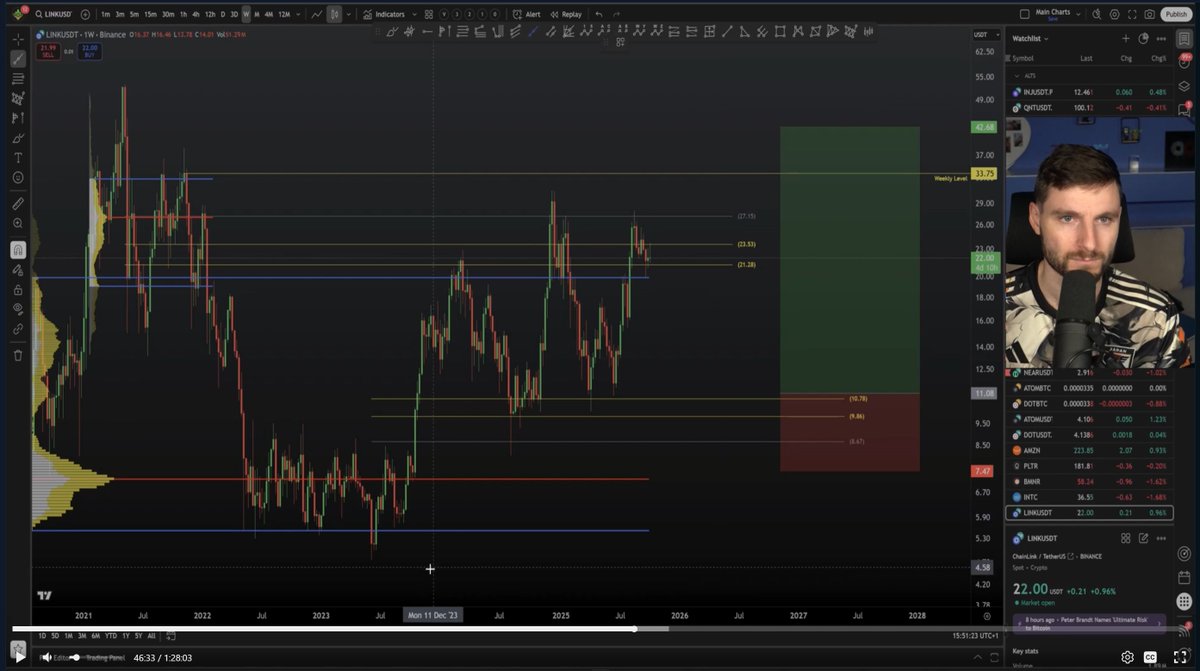Image resolution: width=1200 pixels, height=671 pixels.
Task: Edit LINKUSDT symbol details with pencil icon
Action: coord(1143,538)
